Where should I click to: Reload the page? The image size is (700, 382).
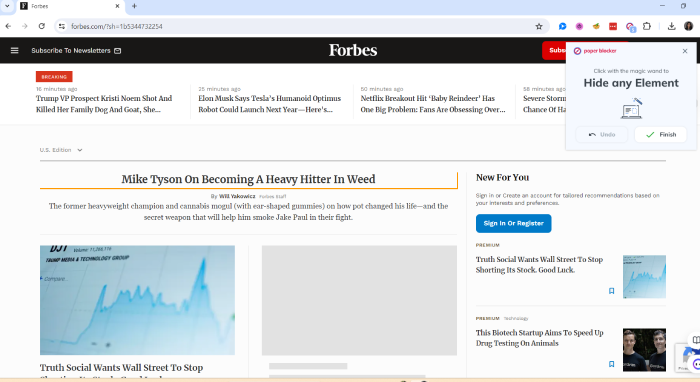[x=42, y=26]
